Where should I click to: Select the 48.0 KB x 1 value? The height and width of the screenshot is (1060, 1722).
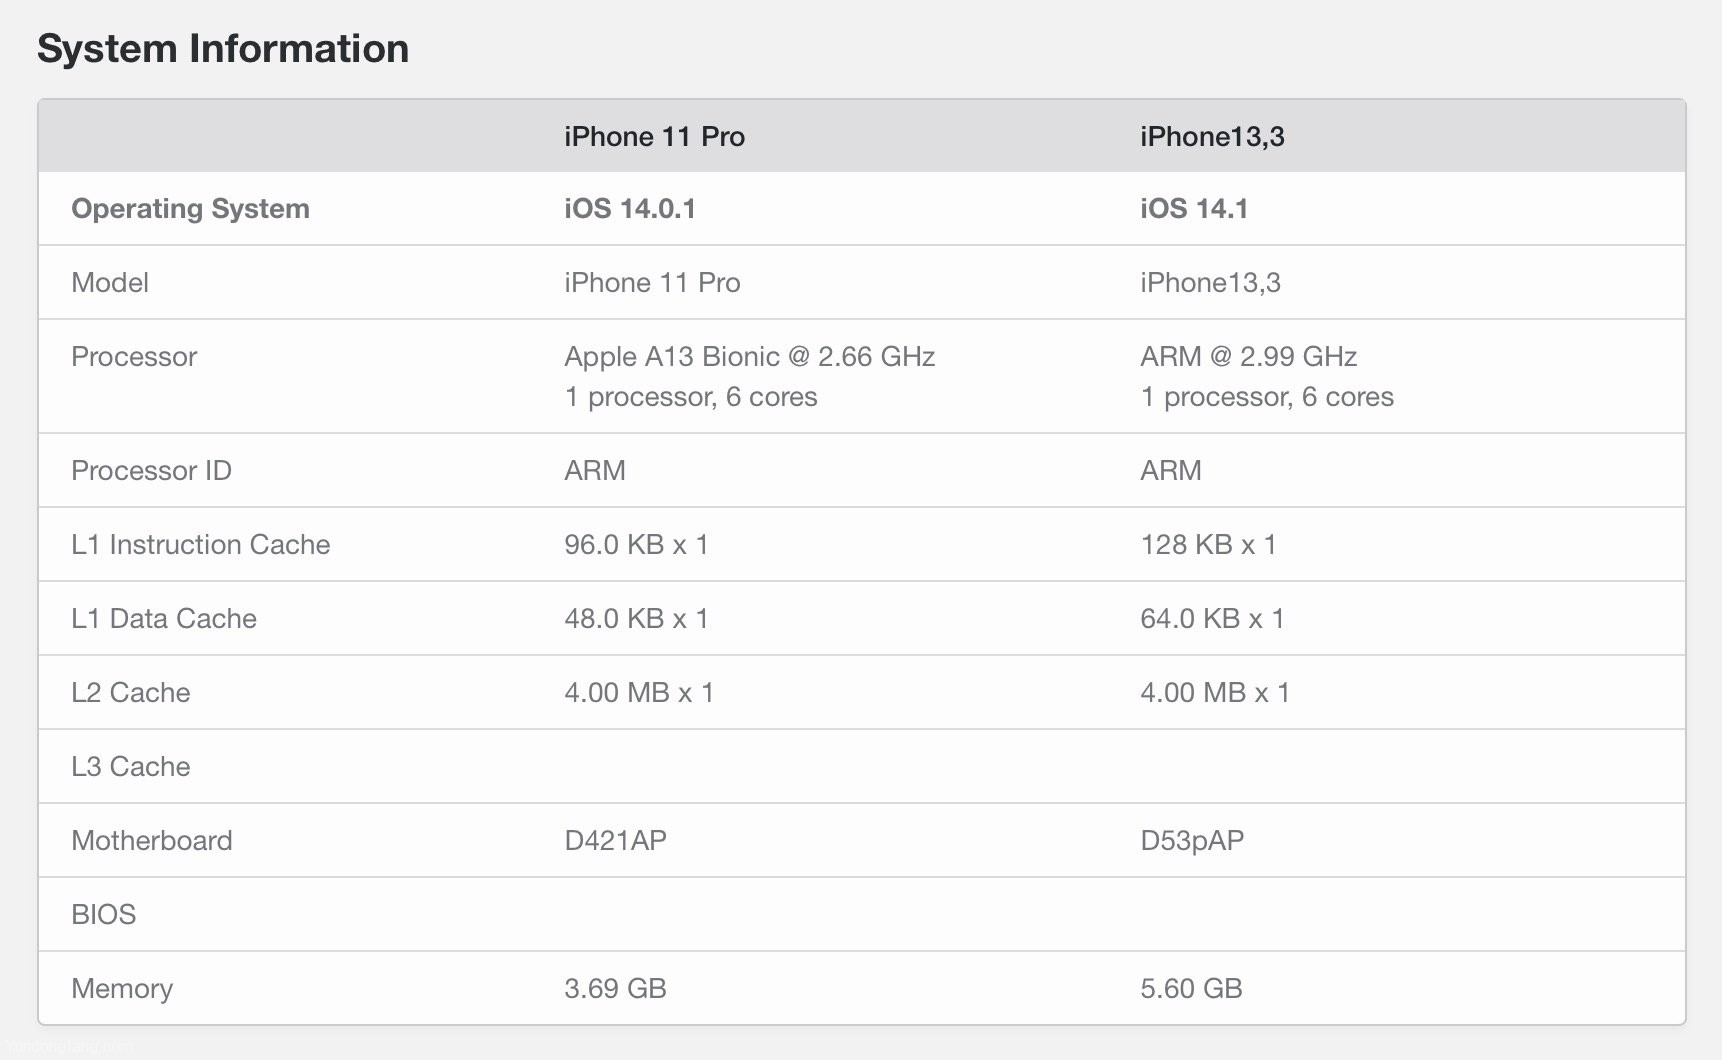click(x=636, y=619)
